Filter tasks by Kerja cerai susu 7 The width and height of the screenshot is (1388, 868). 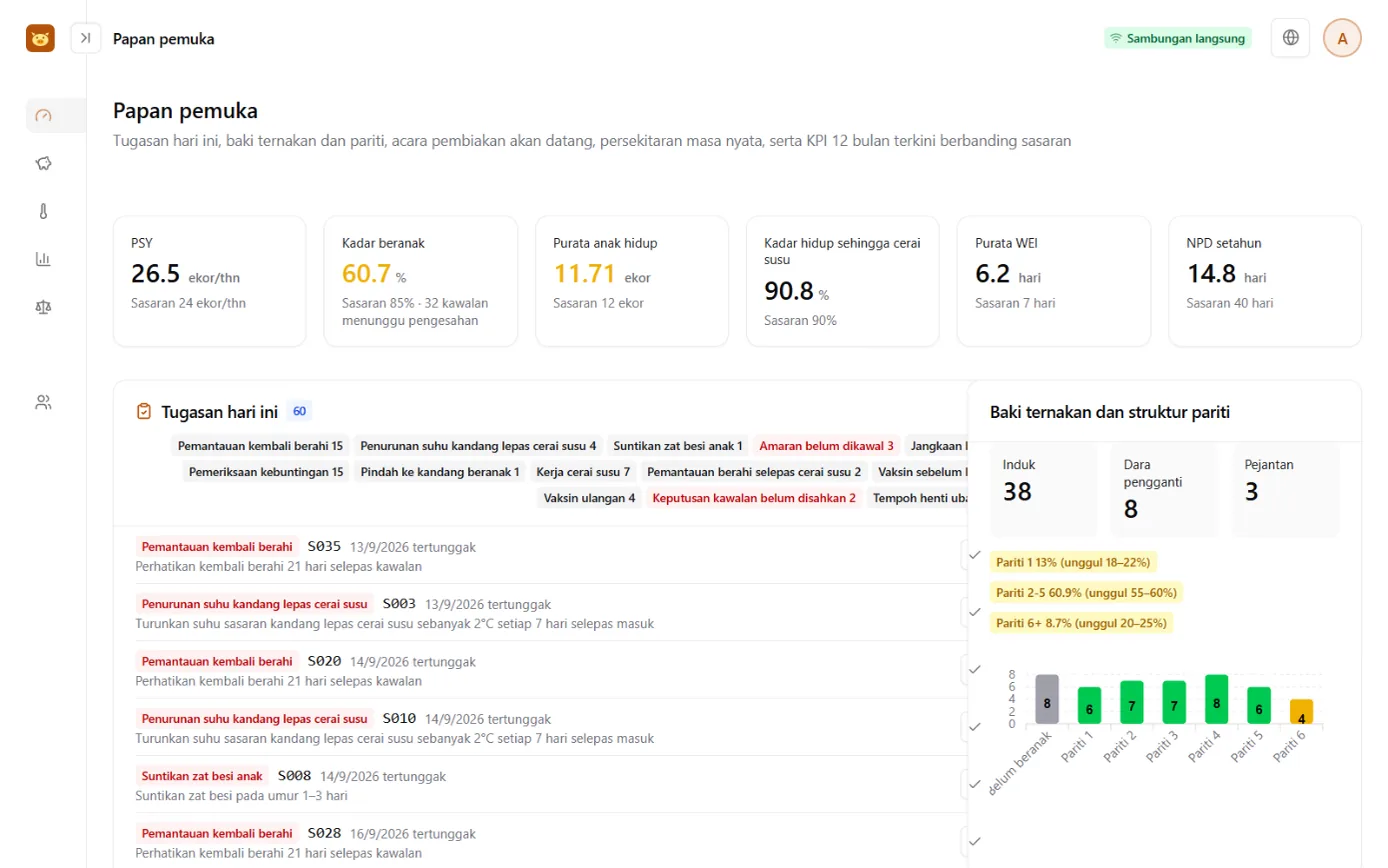click(583, 472)
